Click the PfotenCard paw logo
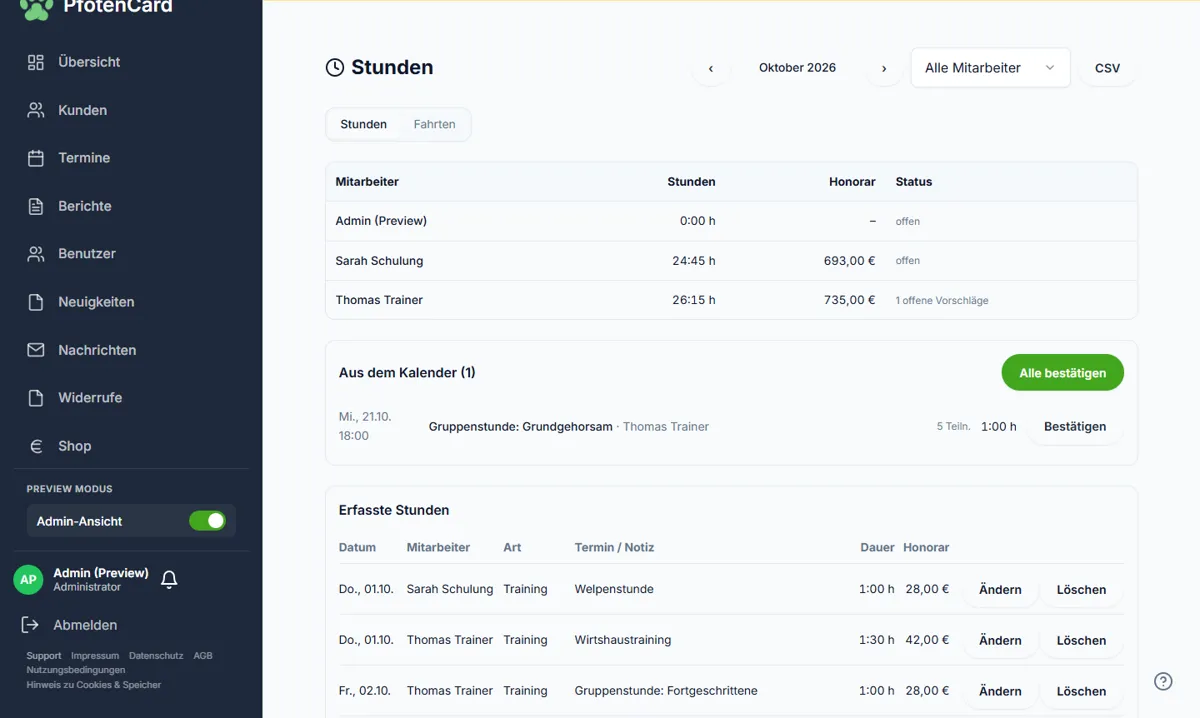The height and width of the screenshot is (718, 1200). click(x=36, y=8)
